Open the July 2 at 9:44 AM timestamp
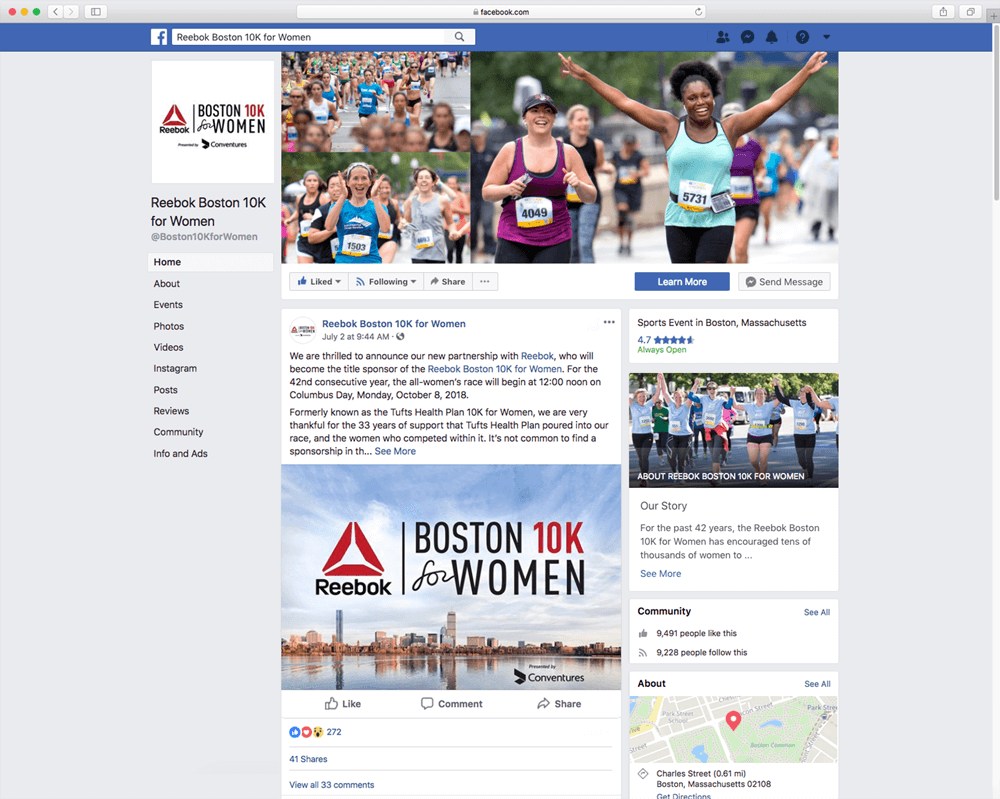1000x799 pixels. (x=355, y=337)
